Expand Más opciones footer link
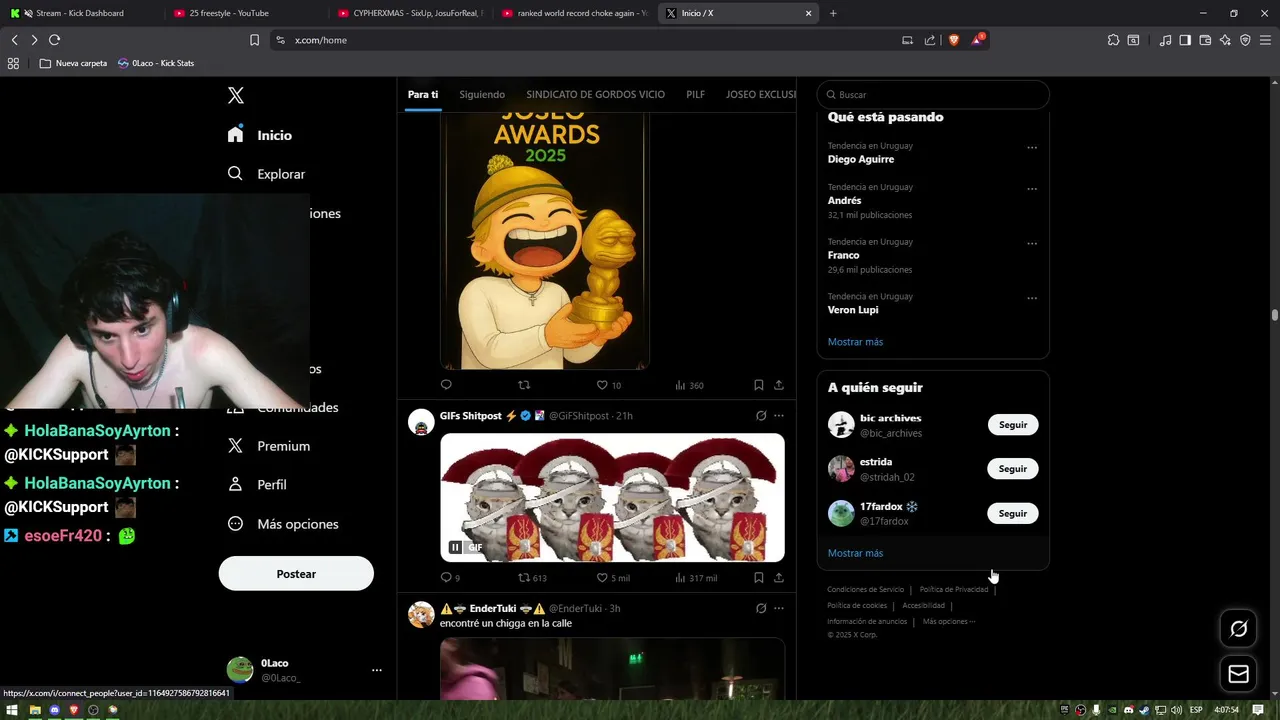 pyautogui.click(x=948, y=621)
